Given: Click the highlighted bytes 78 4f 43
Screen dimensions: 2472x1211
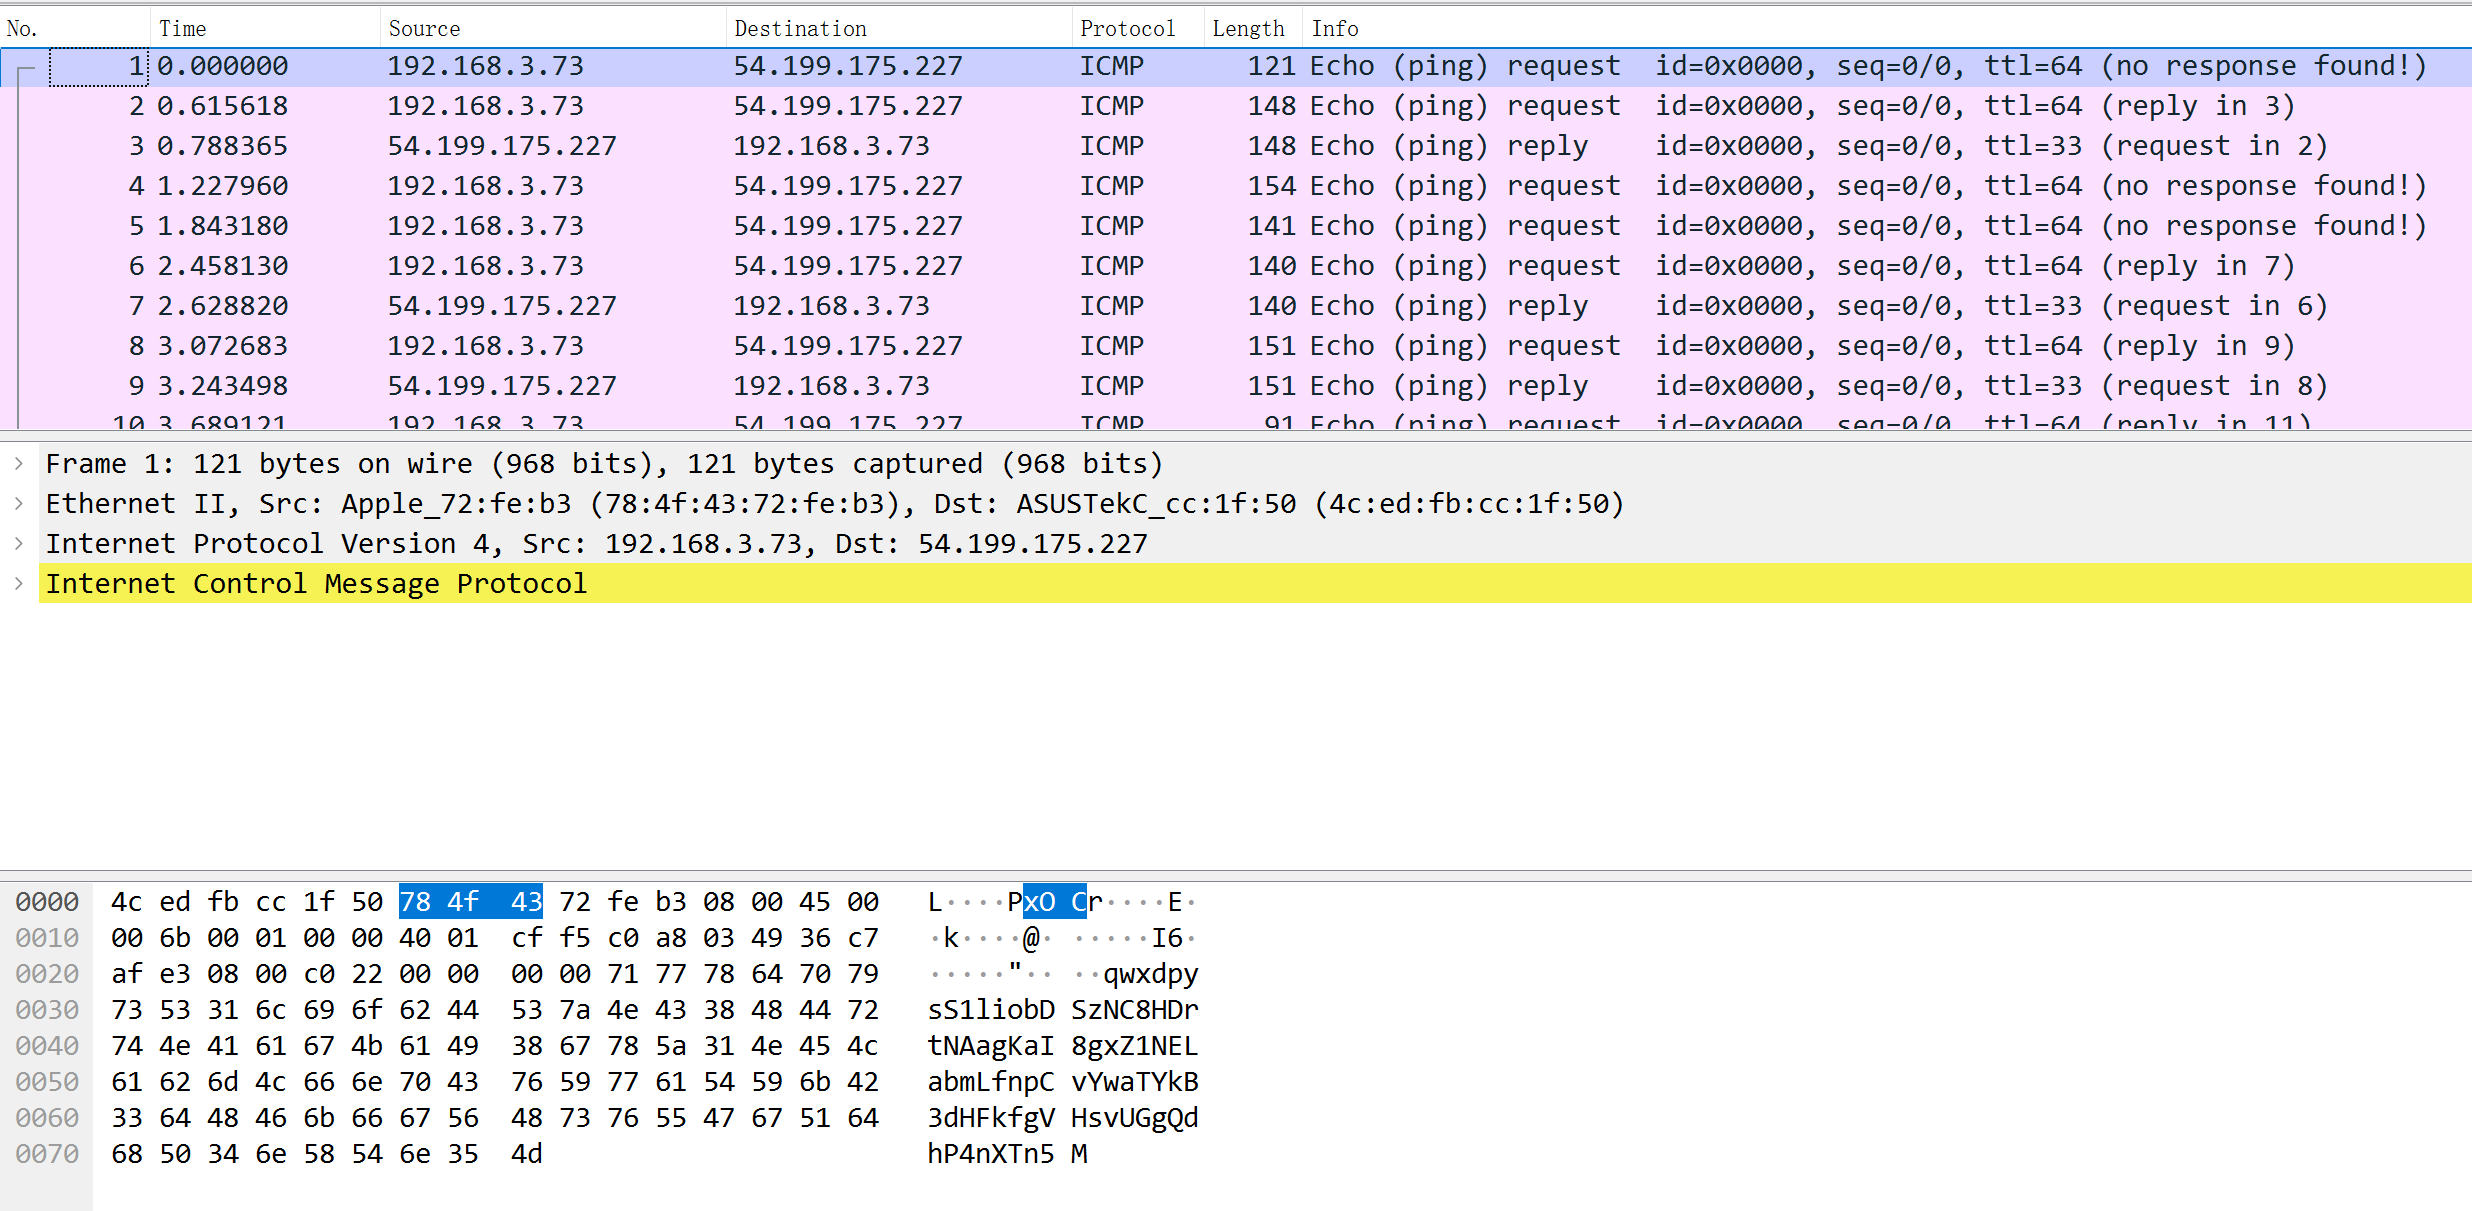Looking at the screenshot, I should pyautogui.click(x=470, y=901).
